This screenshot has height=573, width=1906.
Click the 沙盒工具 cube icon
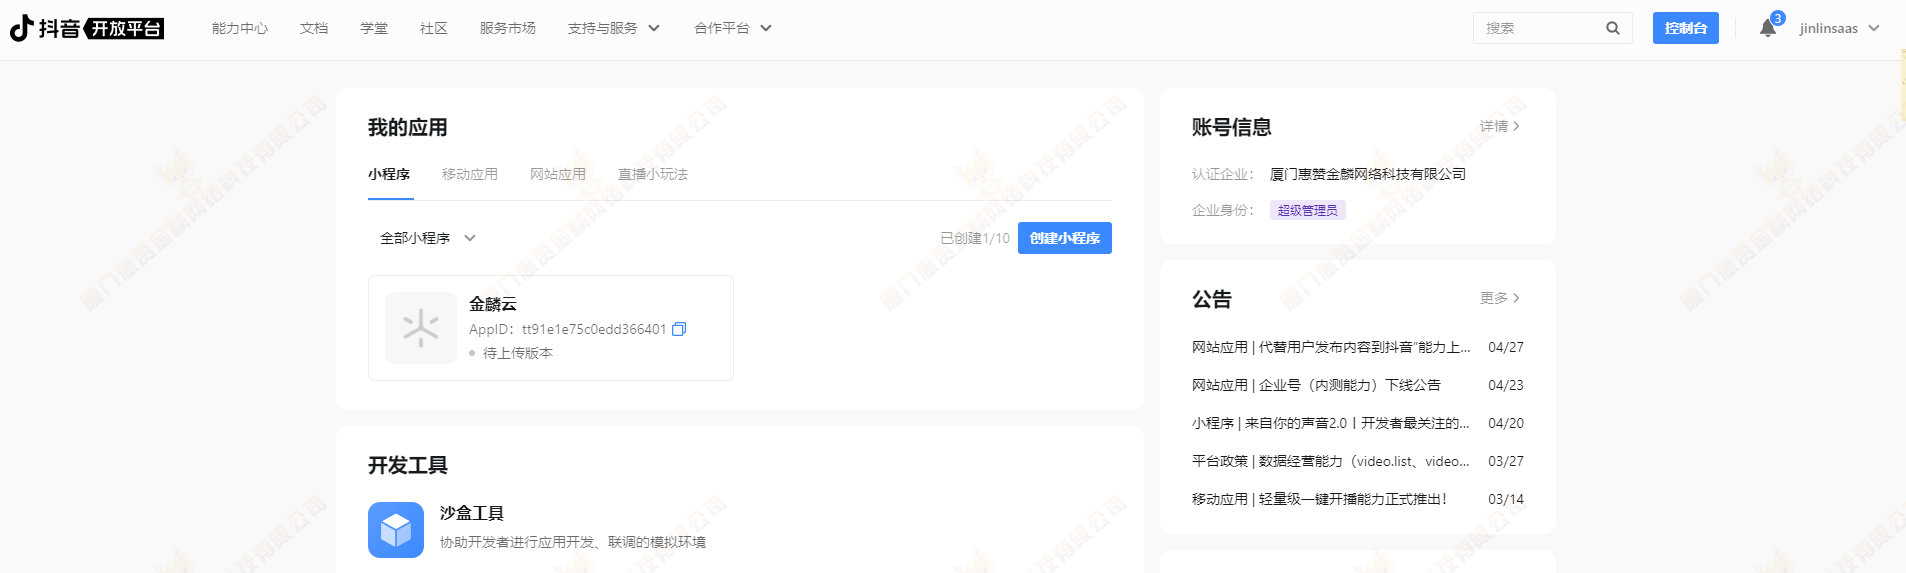click(396, 529)
